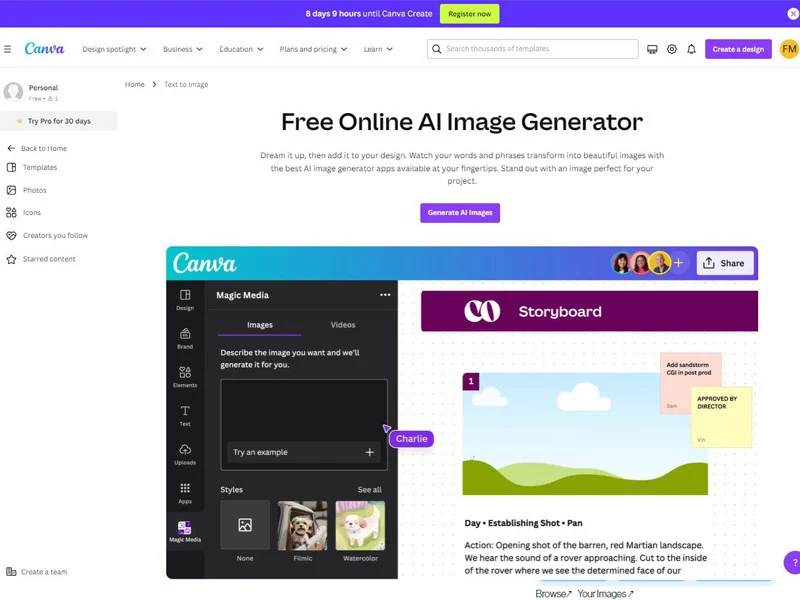This screenshot has height=600, width=800.
Task: Open Magic Media three-dot options
Action: click(x=385, y=295)
